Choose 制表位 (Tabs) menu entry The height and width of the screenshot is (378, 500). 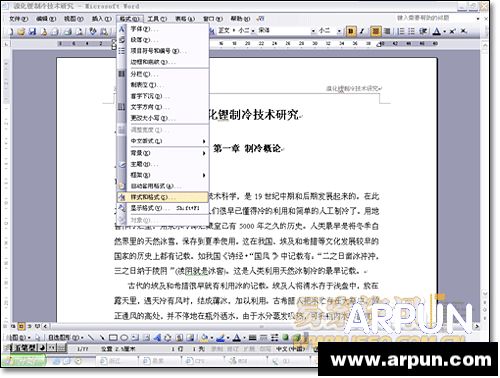[163, 85]
